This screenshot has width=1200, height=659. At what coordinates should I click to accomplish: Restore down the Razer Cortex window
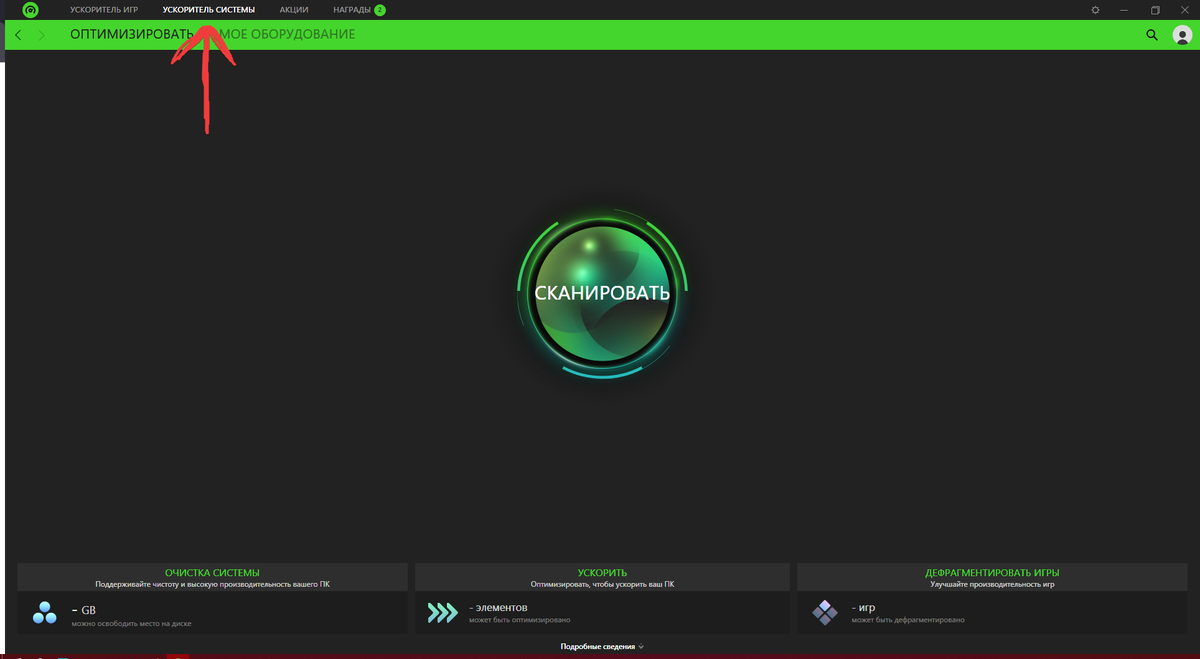[x=1155, y=10]
